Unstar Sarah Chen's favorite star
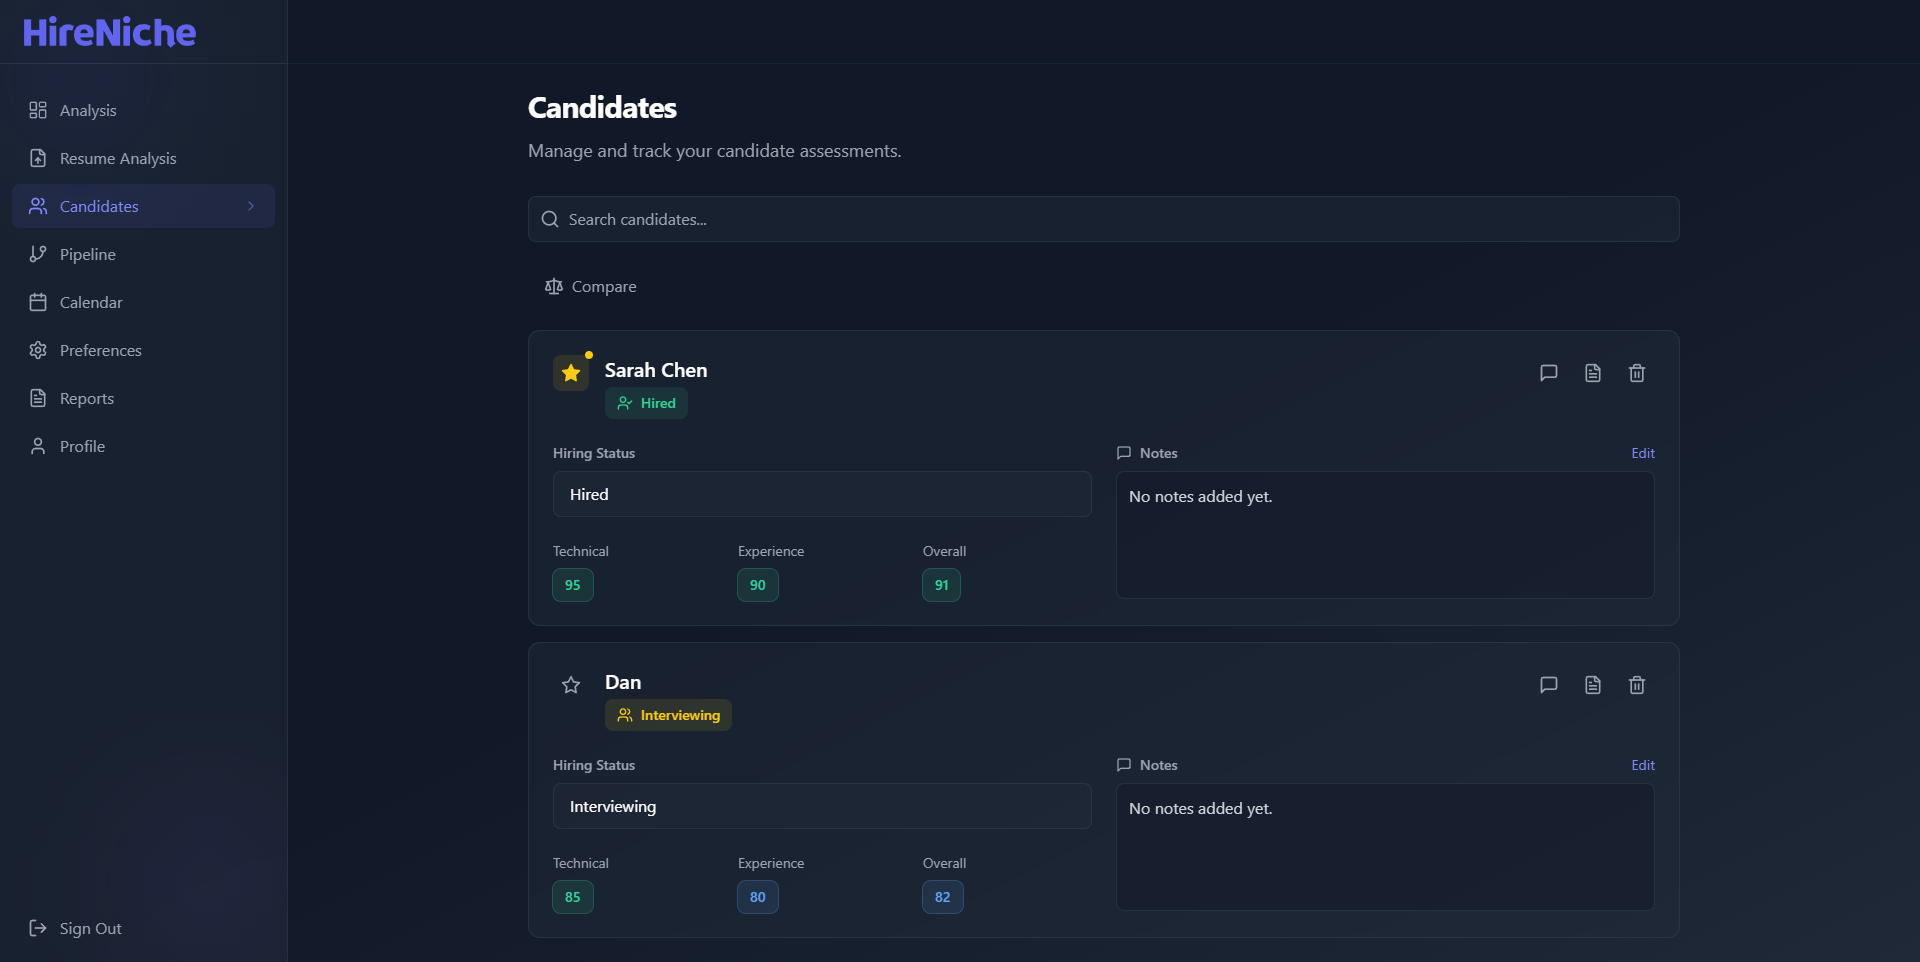Image resolution: width=1920 pixels, height=962 pixels. (x=571, y=373)
